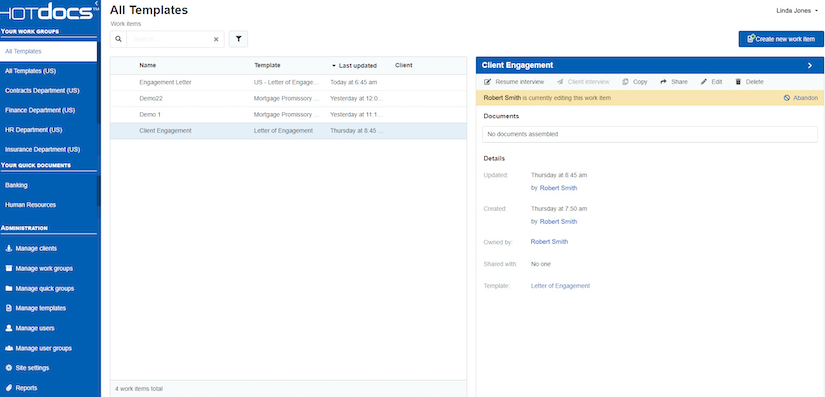Click Manage user groups people icon
Screen dimensions: 825x397
8,348
